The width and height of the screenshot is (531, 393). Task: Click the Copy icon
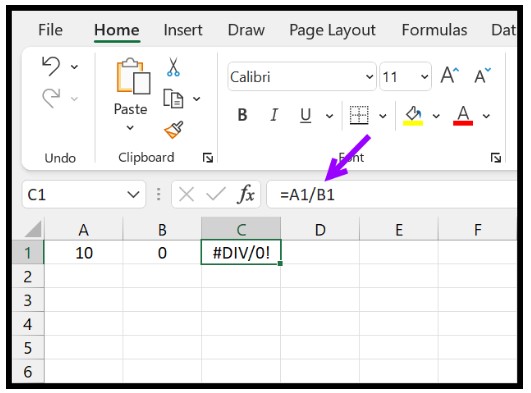[173, 98]
